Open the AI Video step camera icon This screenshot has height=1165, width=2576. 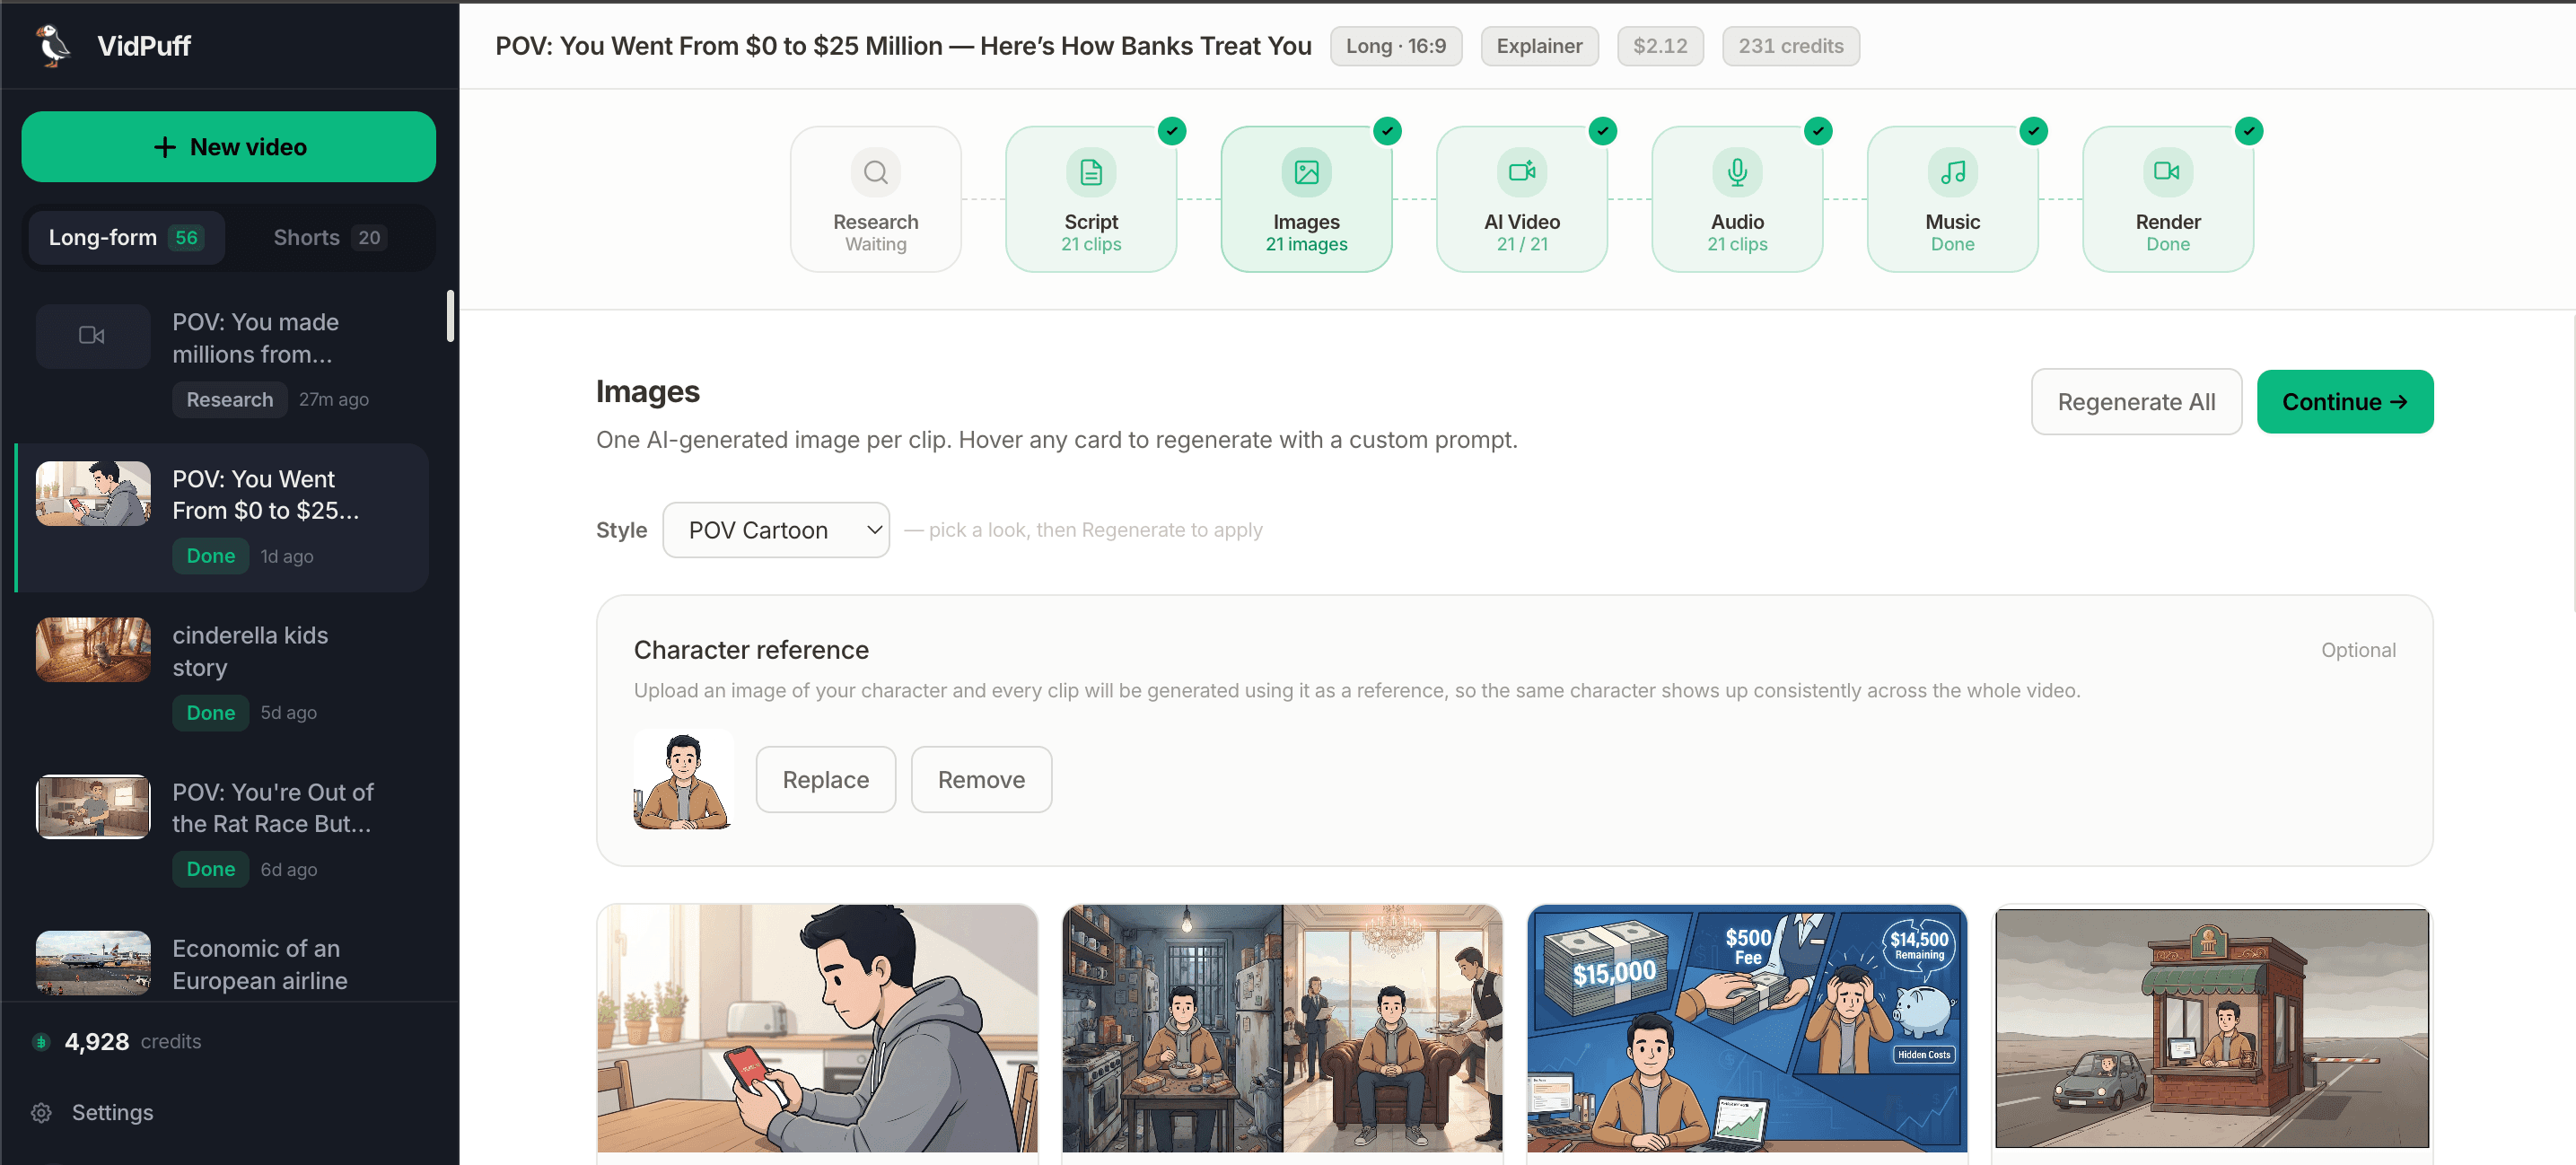tap(1522, 172)
